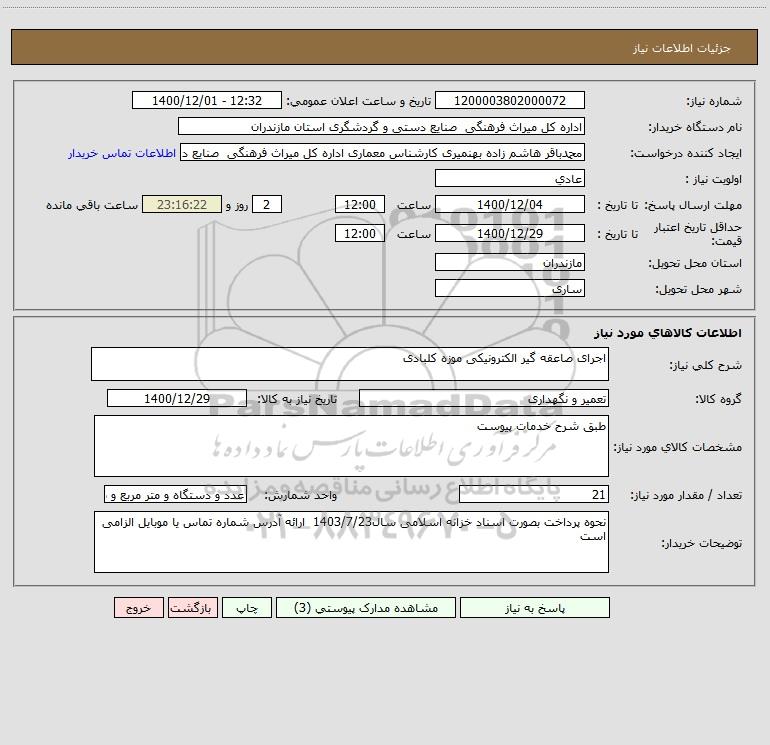Click the مشخصات کالای مورد نیاز label
Viewport: 770px width, 745px height.
point(678,447)
